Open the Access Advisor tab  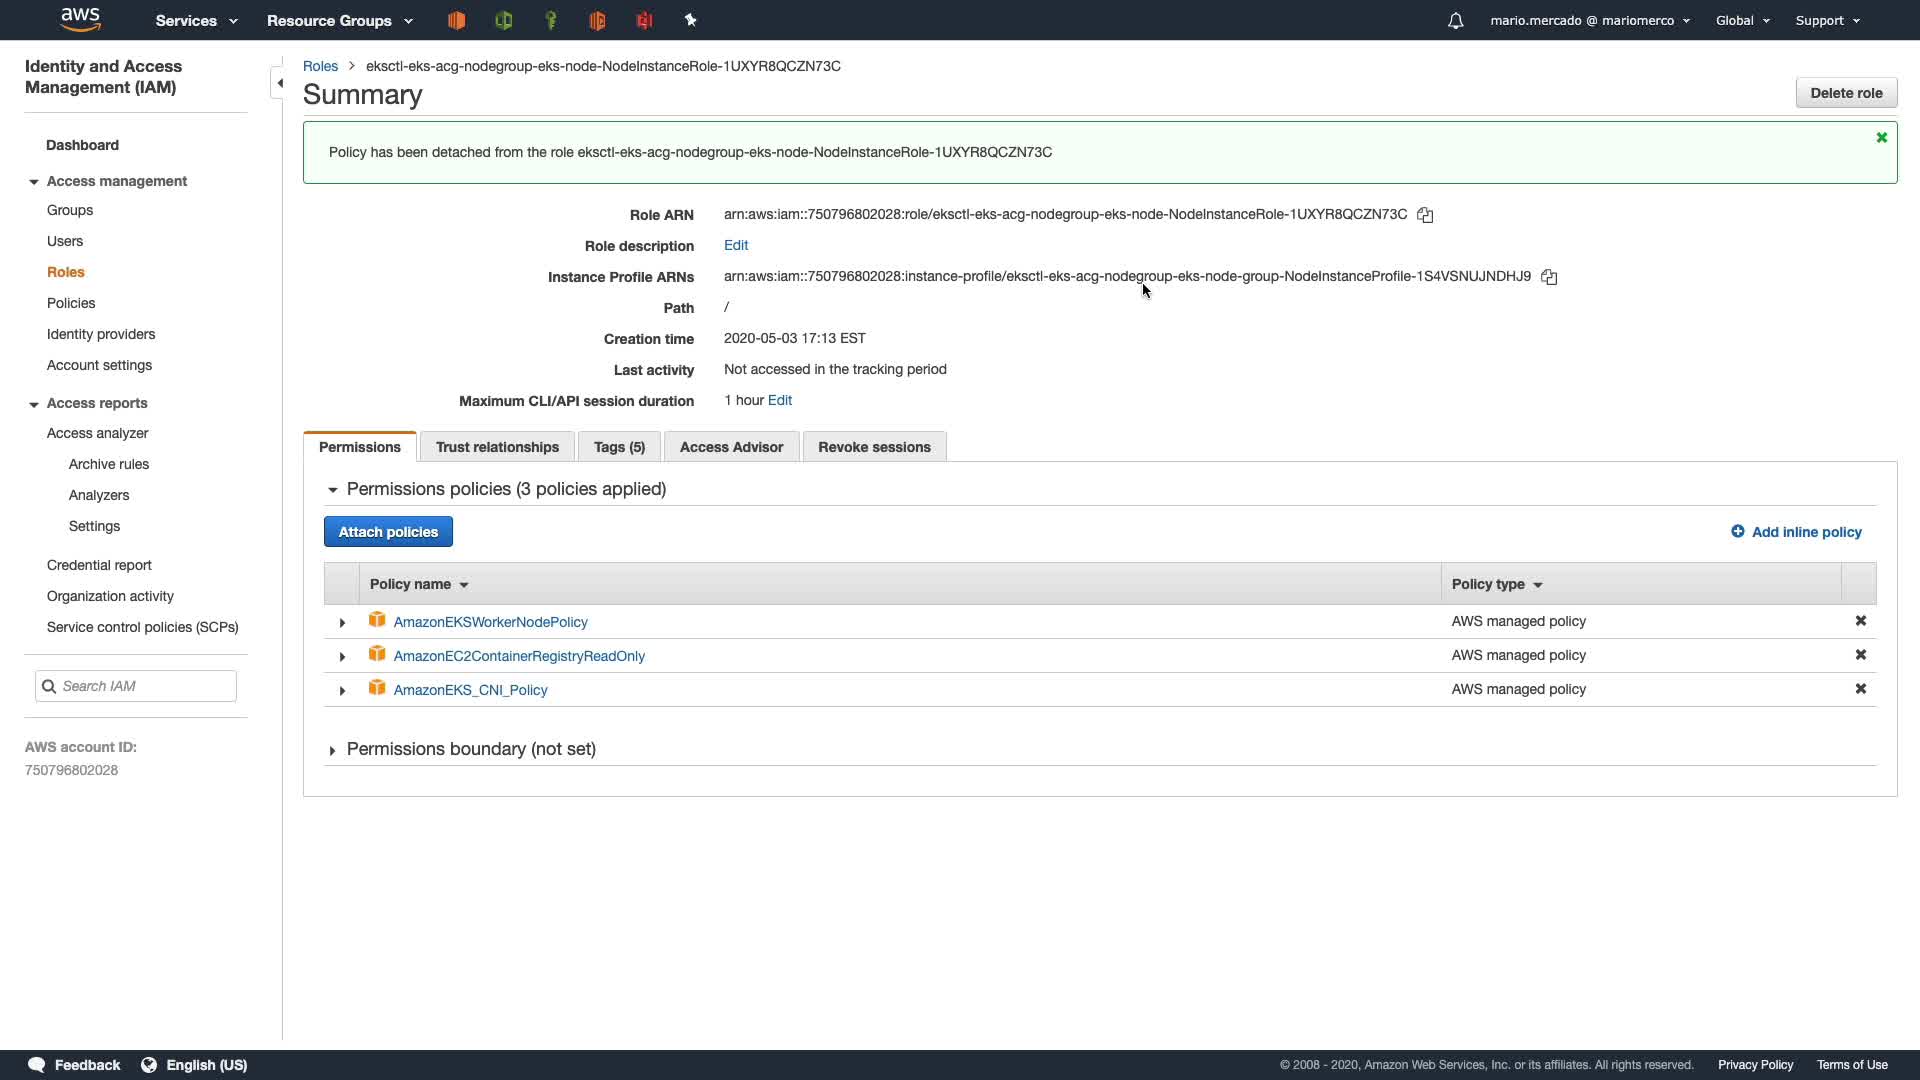731,447
